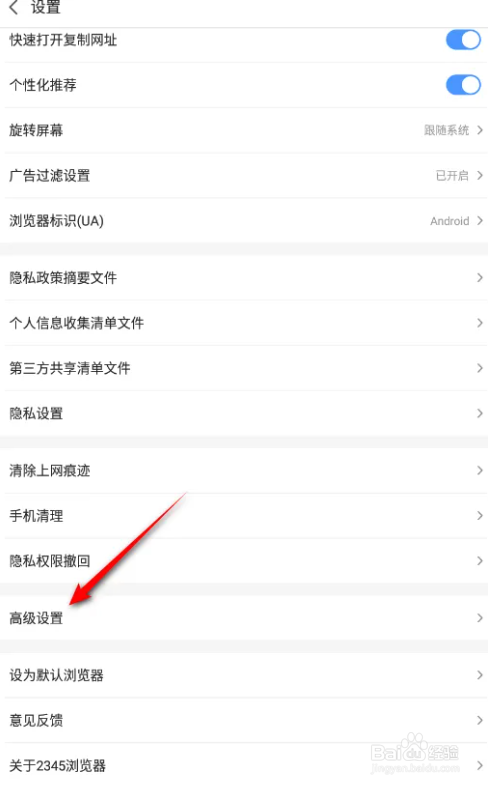Disable the 个性化推荐 switch

point(463,85)
